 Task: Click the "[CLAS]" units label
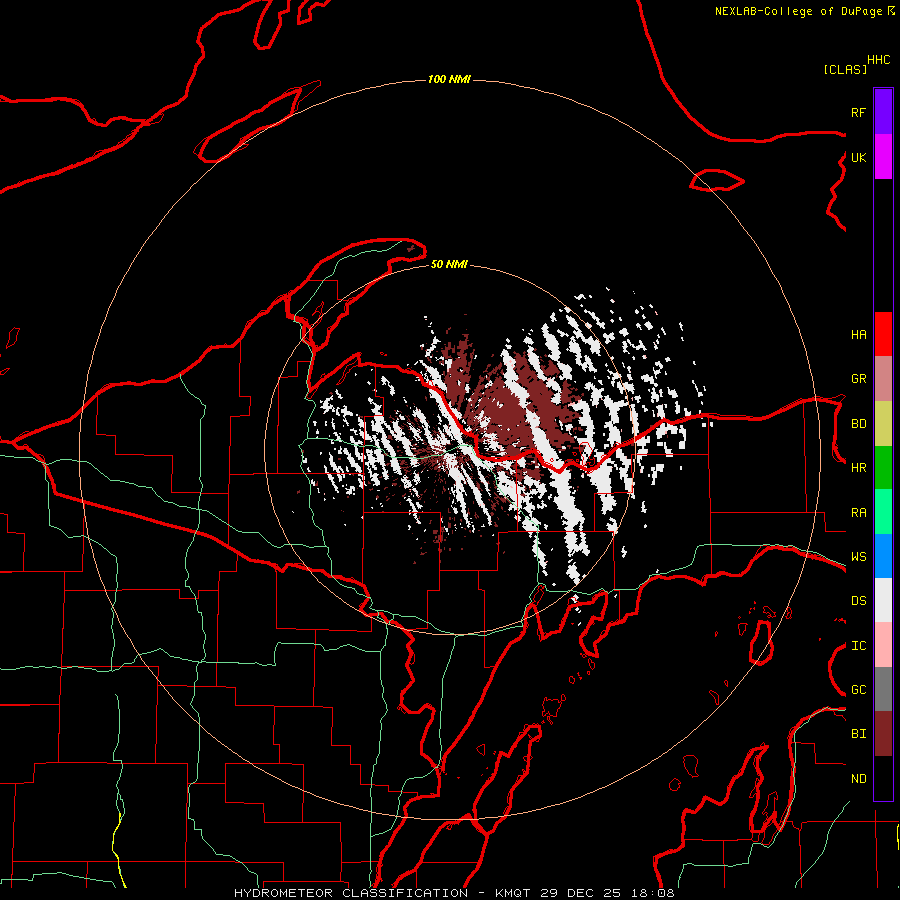(845, 69)
